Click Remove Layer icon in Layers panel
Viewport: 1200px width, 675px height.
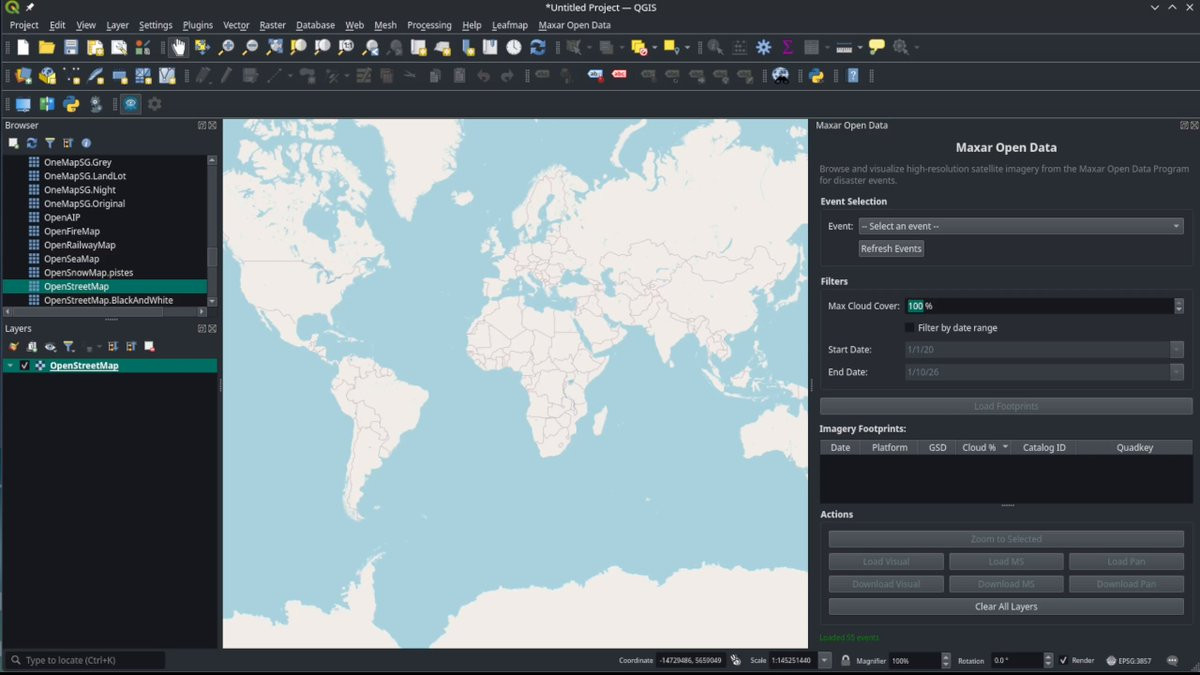click(x=149, y=346)
